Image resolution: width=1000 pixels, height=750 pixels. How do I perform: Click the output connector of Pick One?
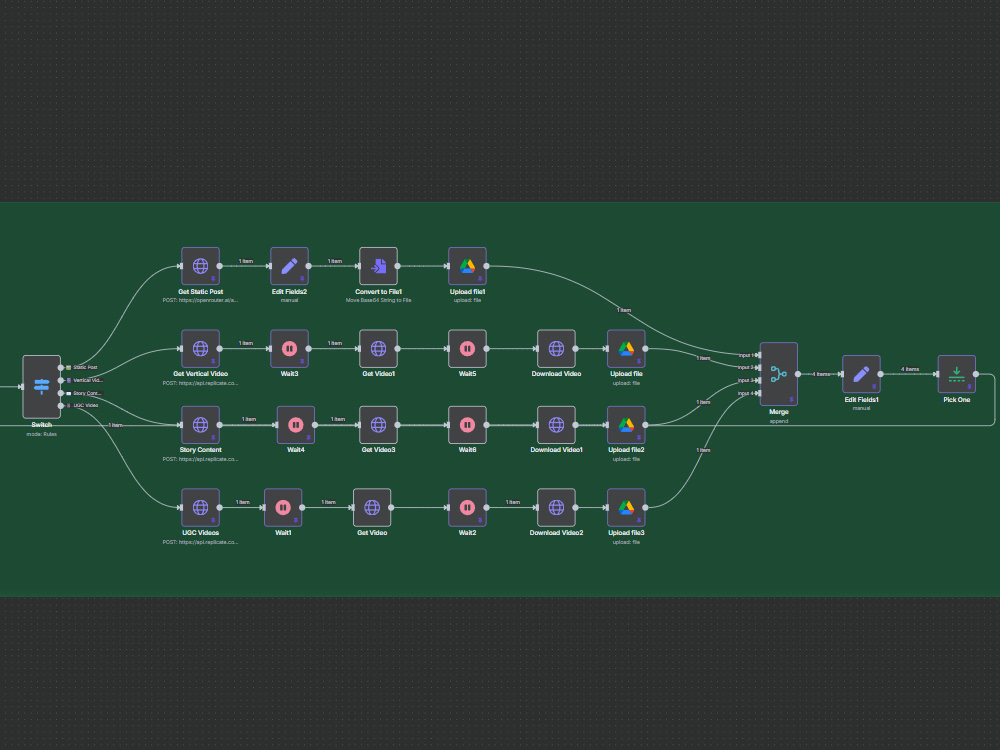pyautogui.click(x=976, y=374)
